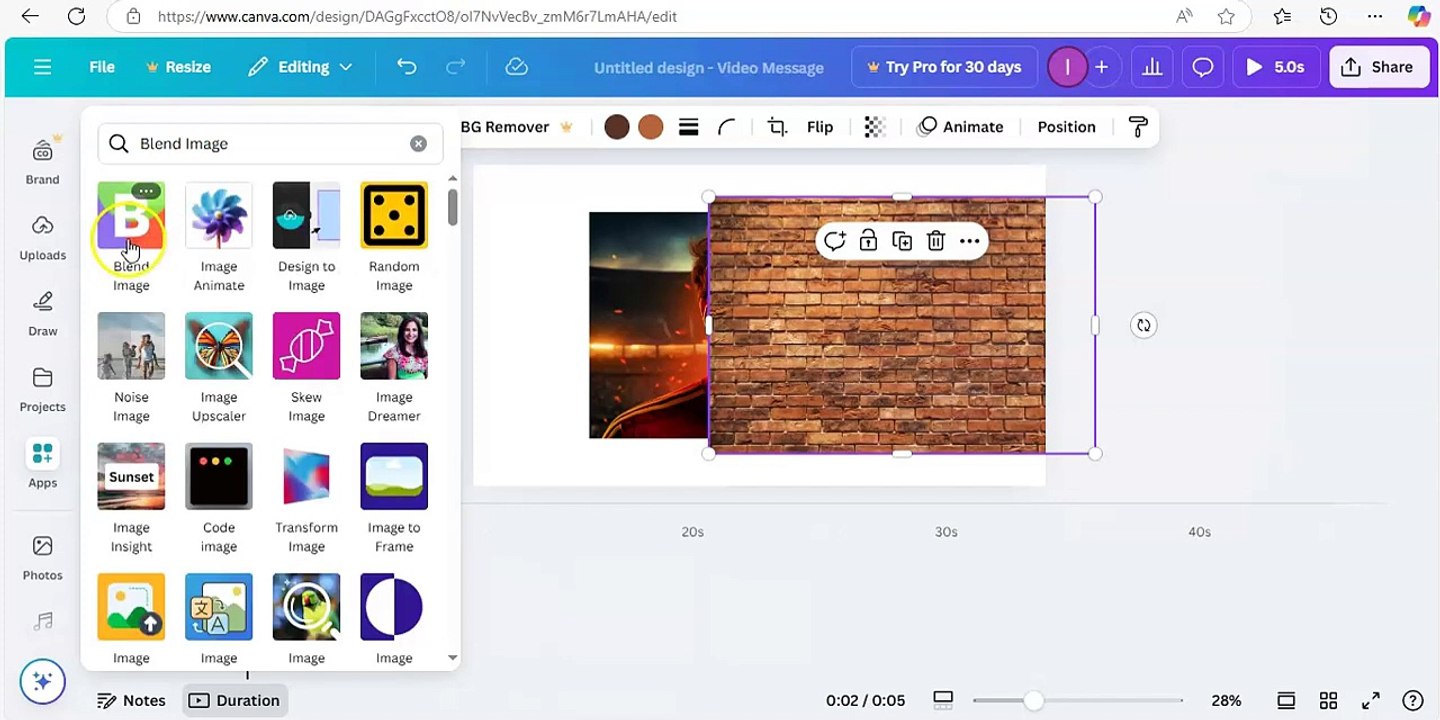The width and height of the screenshot is (1440, 720).
Task: Open the Animate options
Action: click(961, 127)
